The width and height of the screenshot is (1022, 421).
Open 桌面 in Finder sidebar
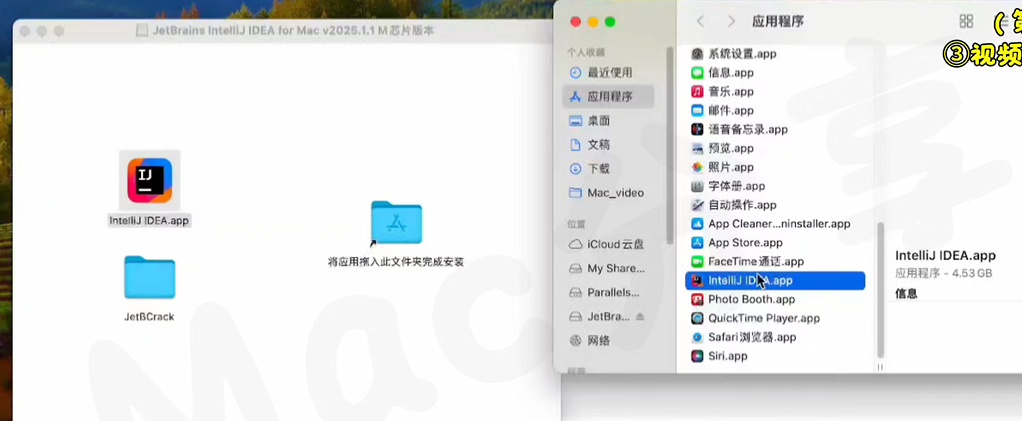pyautogui.click(x=607, y=121)
